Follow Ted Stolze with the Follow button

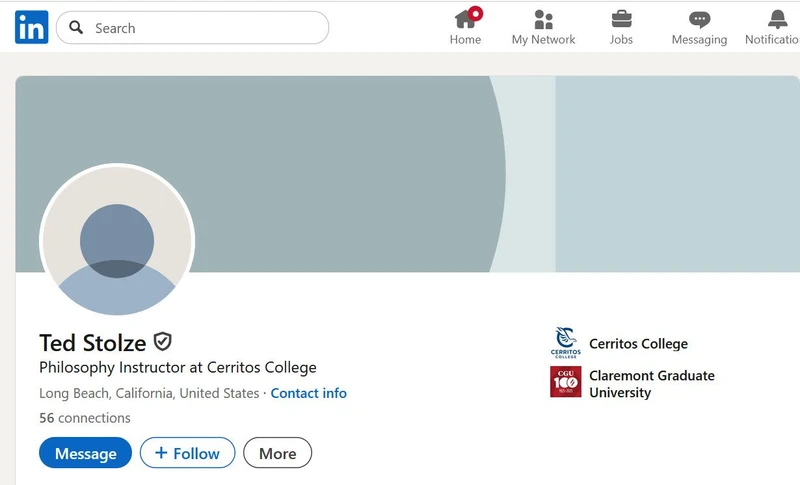[x=187, y=453]
